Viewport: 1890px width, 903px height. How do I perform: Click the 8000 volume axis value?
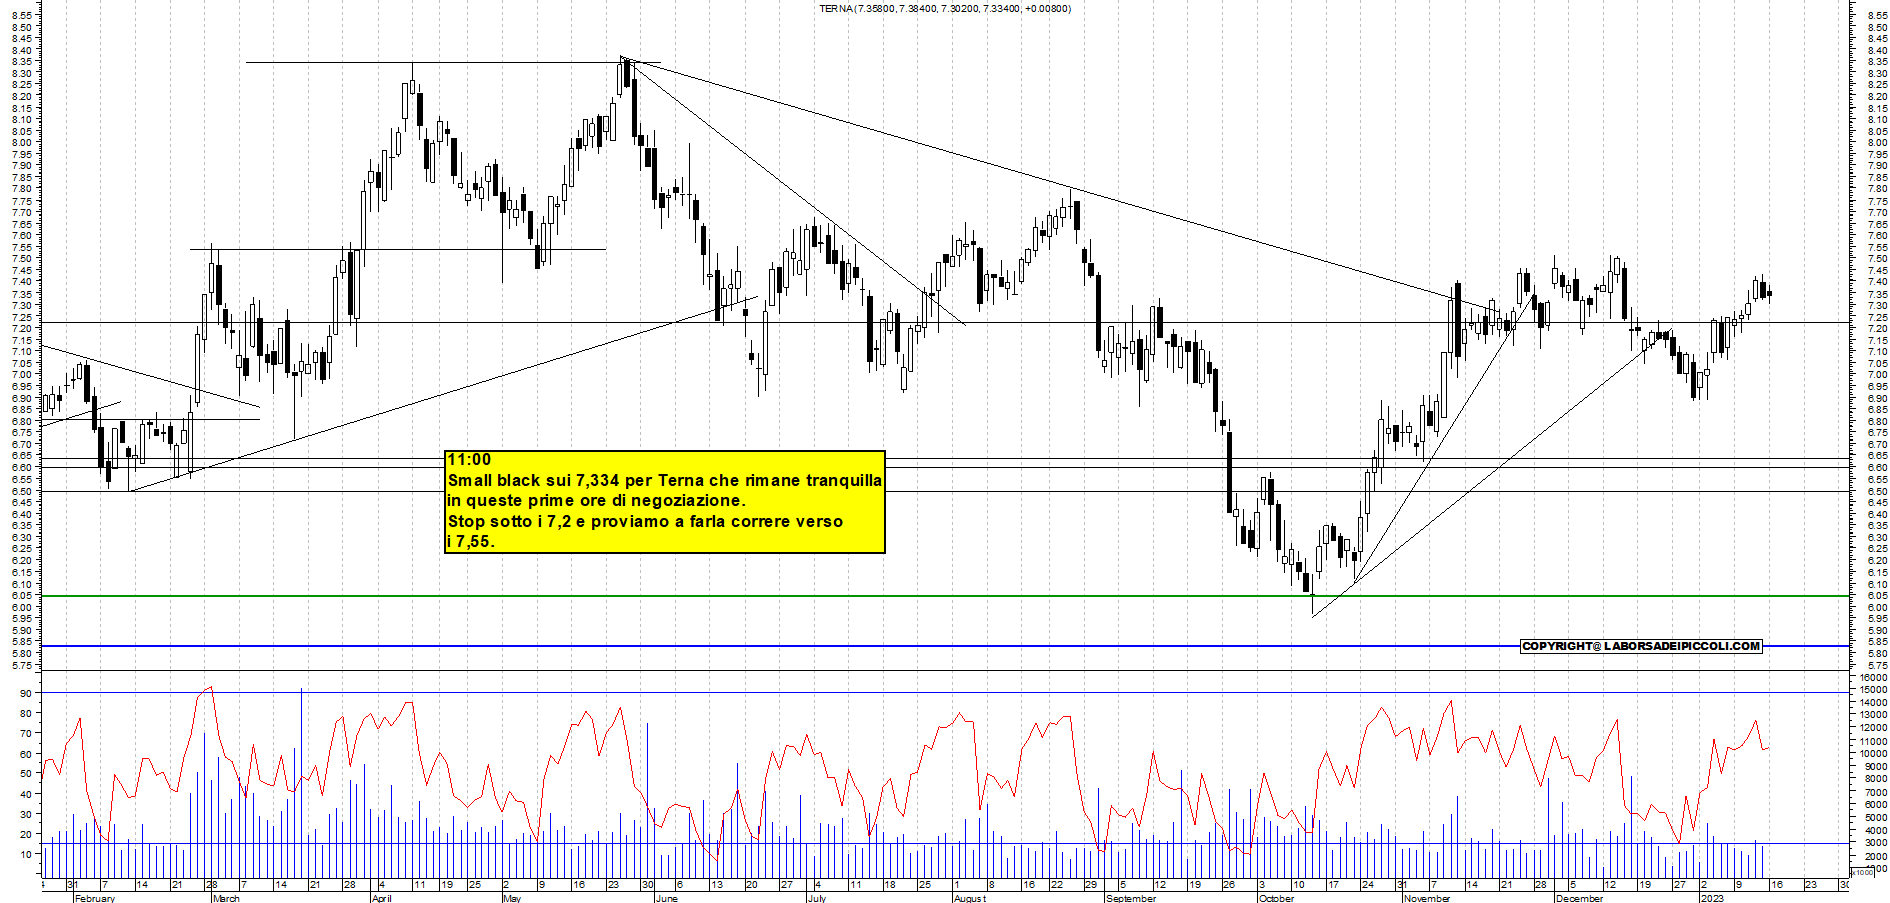(1874, 779)
